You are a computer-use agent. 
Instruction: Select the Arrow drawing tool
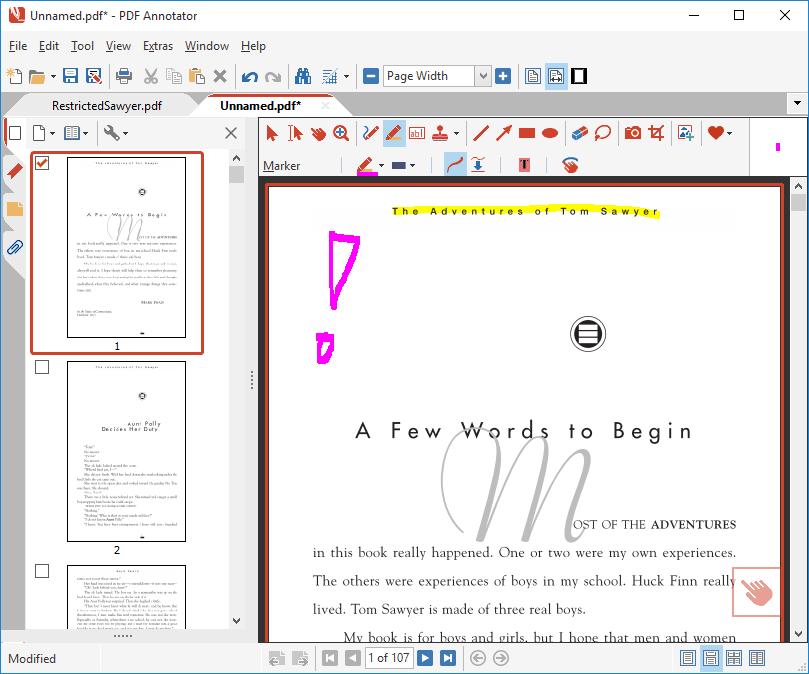tap(502, 132)
